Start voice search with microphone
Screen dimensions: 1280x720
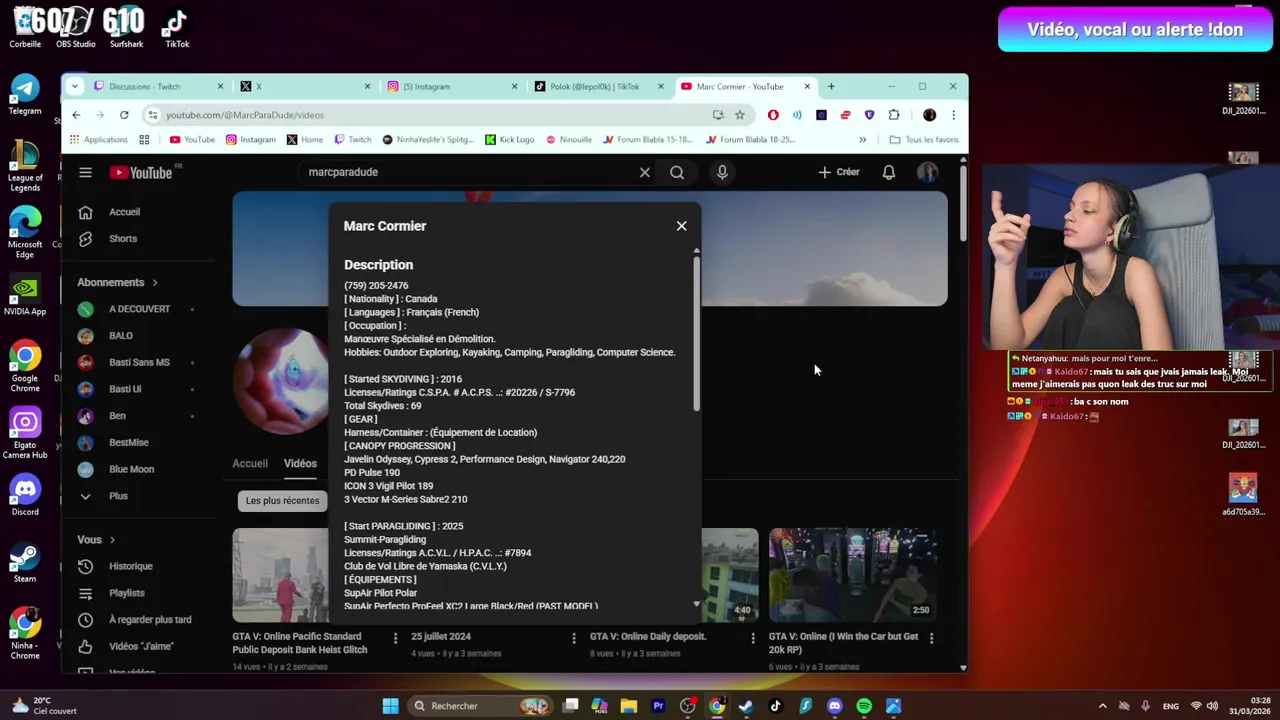[722, 172]
